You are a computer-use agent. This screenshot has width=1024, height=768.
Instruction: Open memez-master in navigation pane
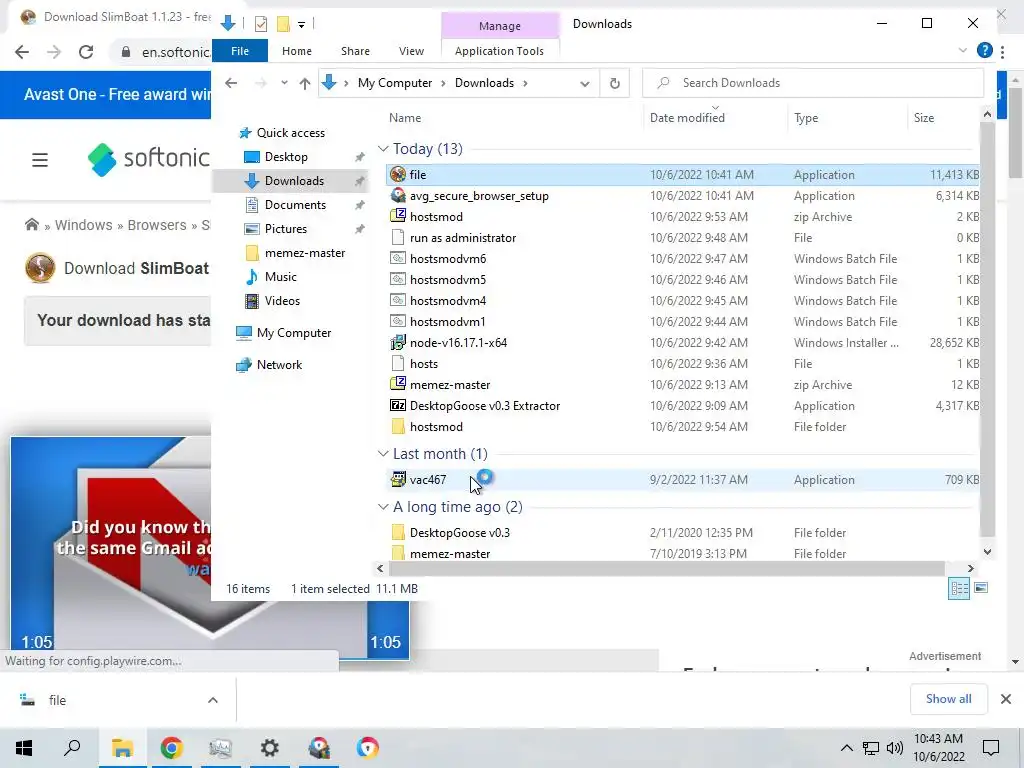[x=304, y=253]
